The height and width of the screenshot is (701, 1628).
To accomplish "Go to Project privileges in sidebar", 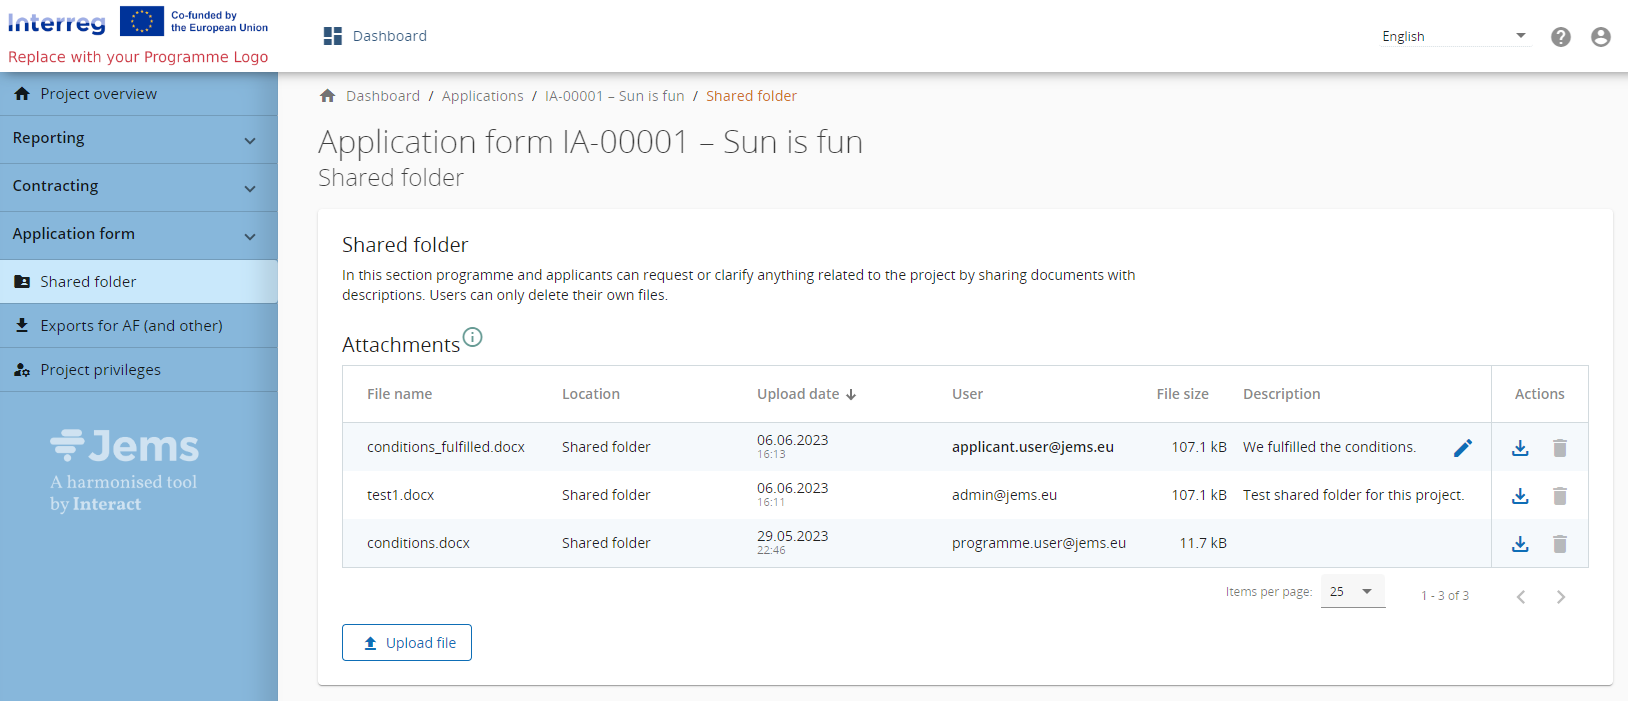I will tap(100, 370).
